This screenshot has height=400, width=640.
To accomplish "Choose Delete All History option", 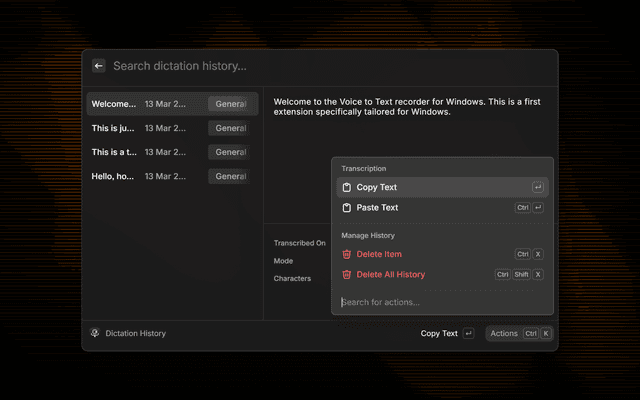I will (x=390, y=274).
